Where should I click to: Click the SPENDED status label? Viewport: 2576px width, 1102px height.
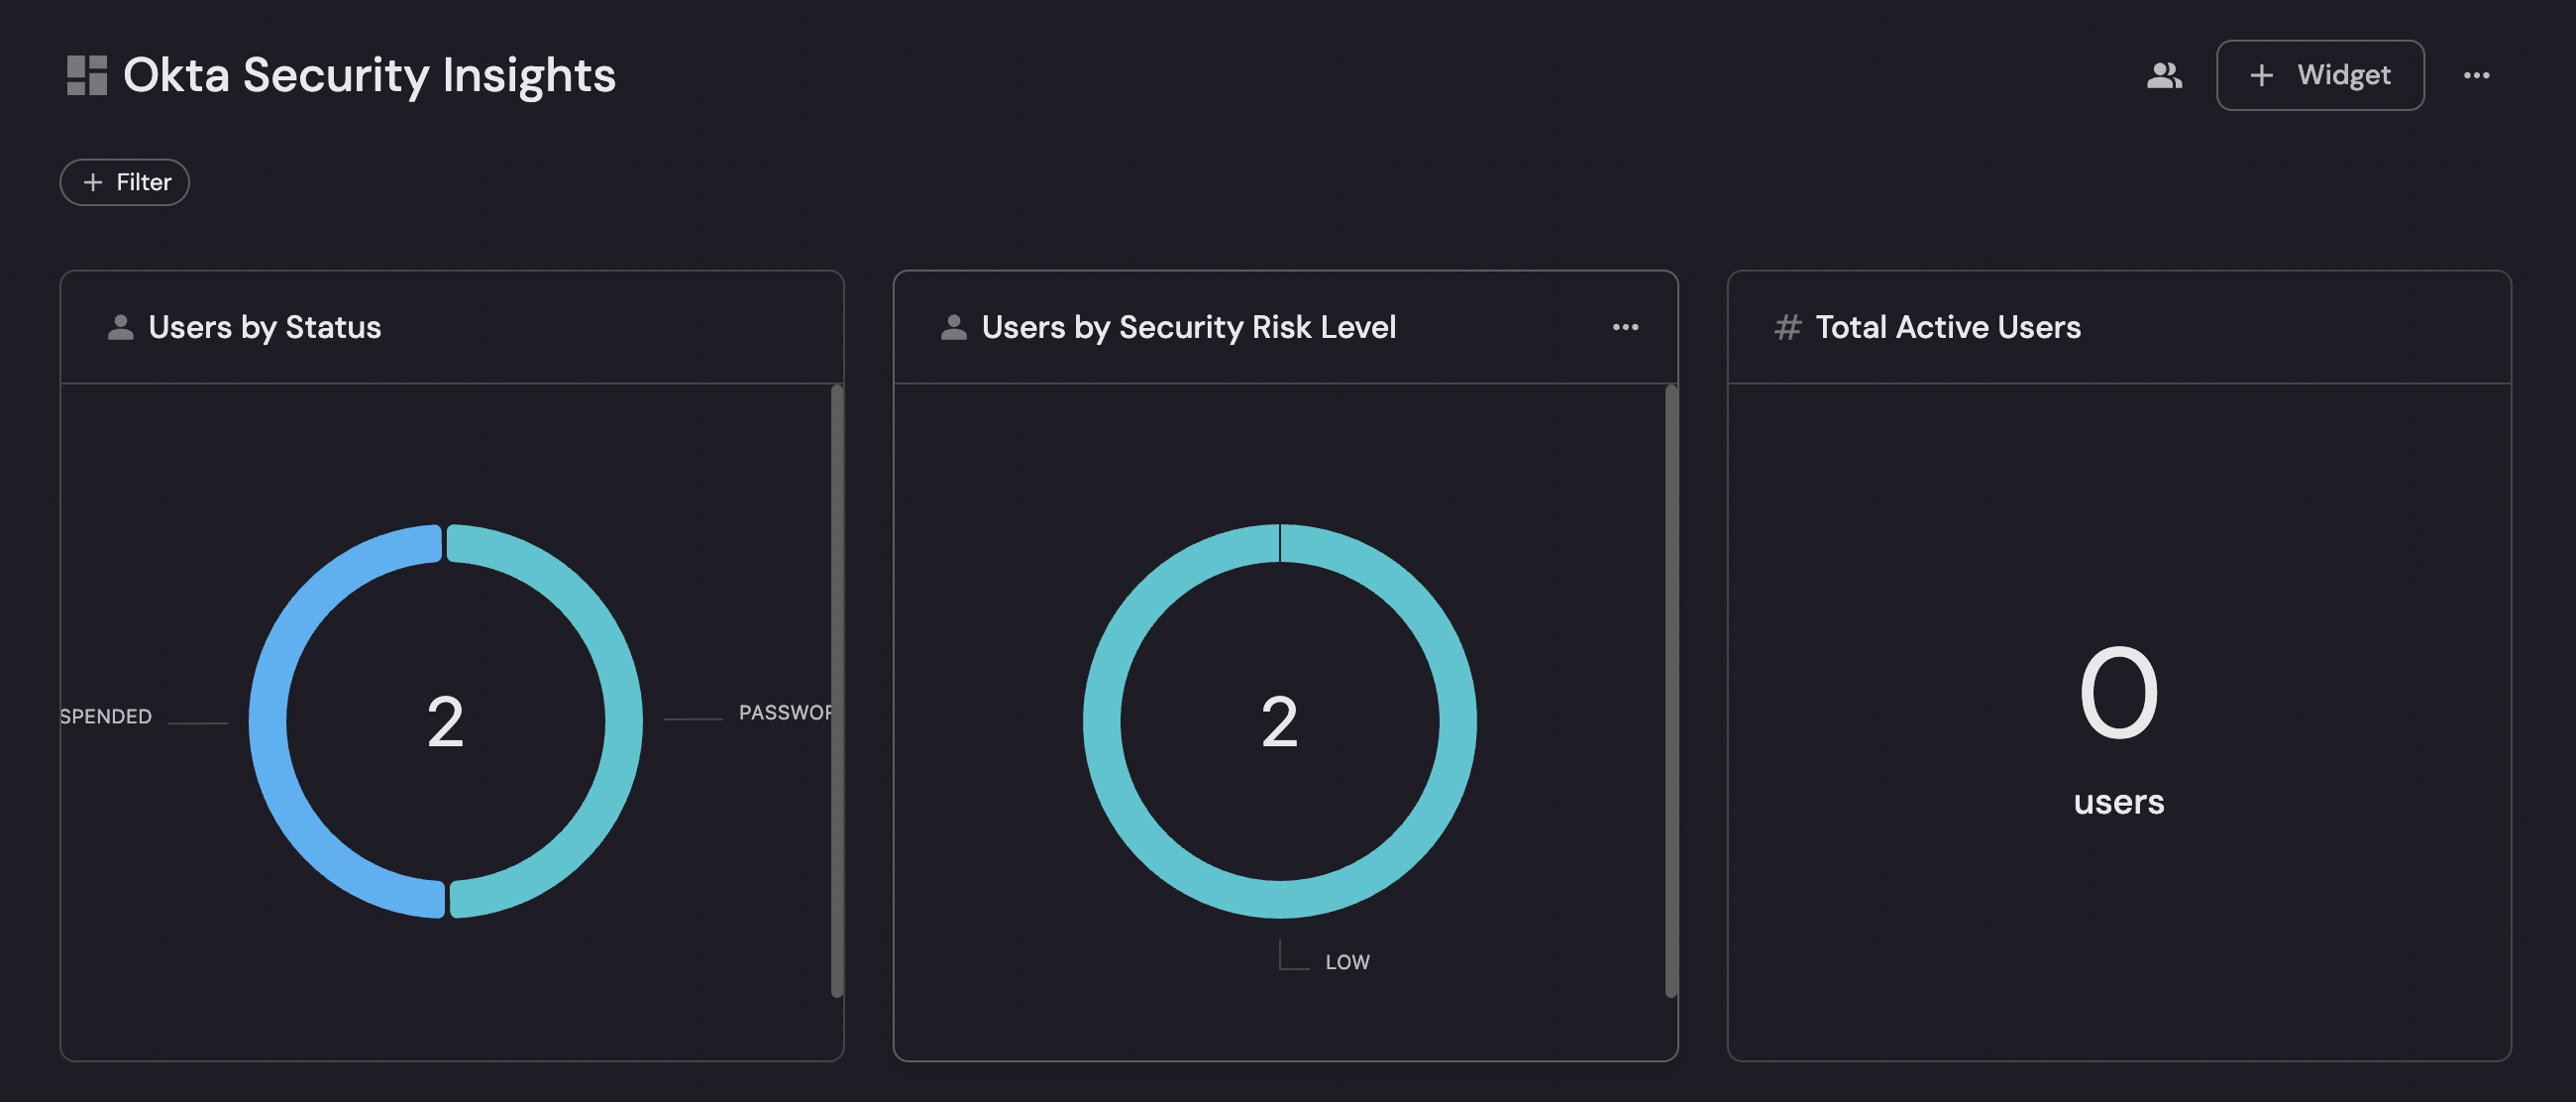(106, 716)
